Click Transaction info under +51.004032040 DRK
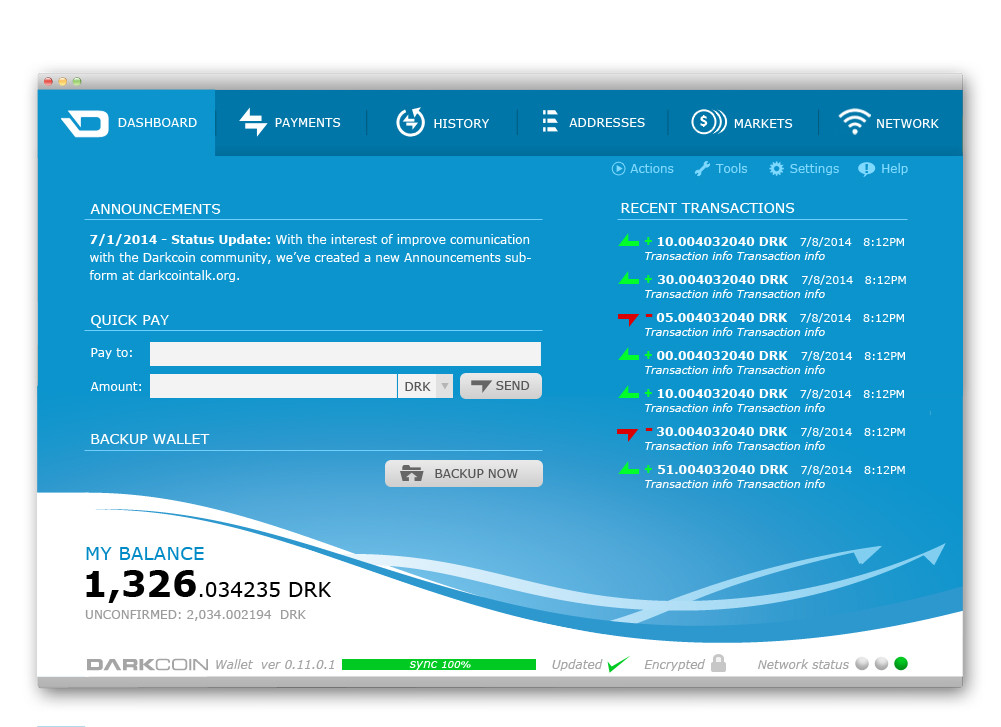The width and height of the screenshot is (1001, 727). [x=735, y=484]
